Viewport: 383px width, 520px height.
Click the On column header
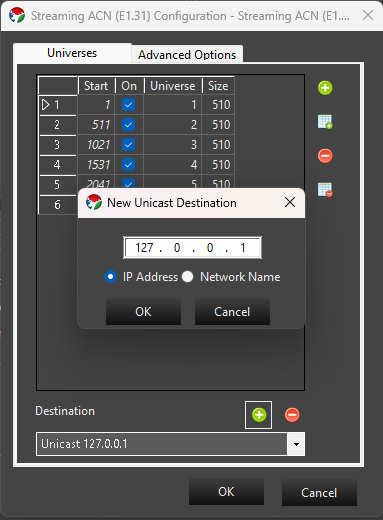point(129,86)
